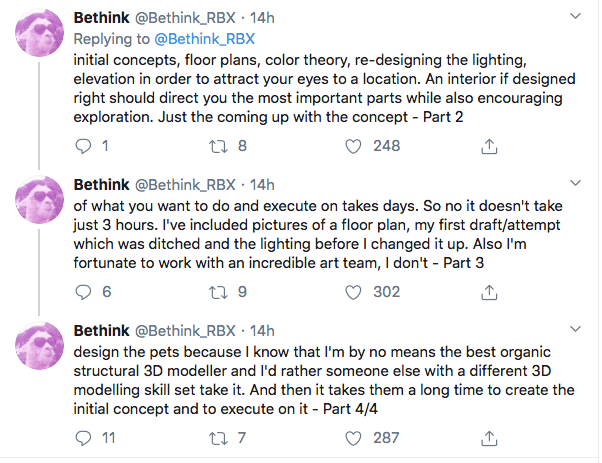
Task: Reply to the Part 2 tweet
Action: click(83, 146)
